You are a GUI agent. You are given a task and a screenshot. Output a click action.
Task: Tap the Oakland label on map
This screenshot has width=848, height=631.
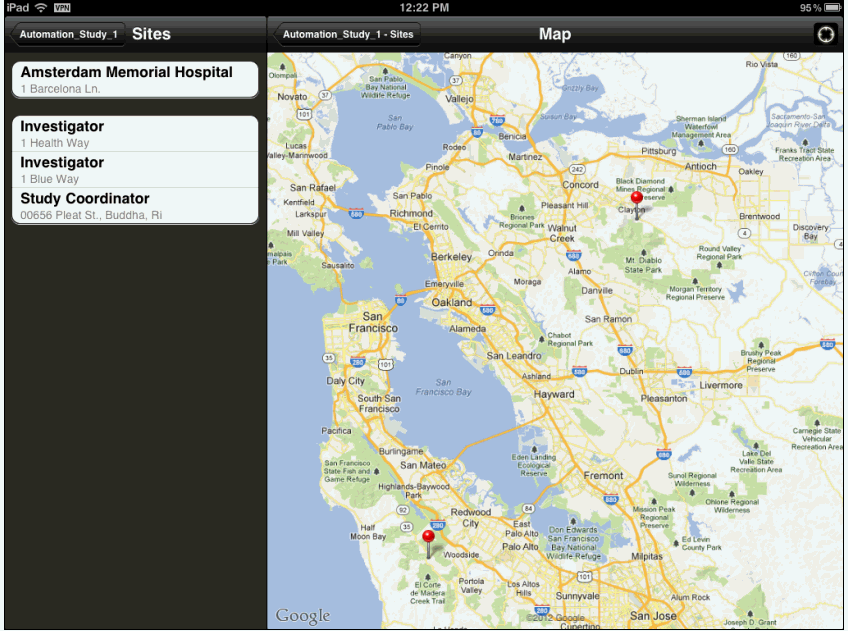point(452,303)
